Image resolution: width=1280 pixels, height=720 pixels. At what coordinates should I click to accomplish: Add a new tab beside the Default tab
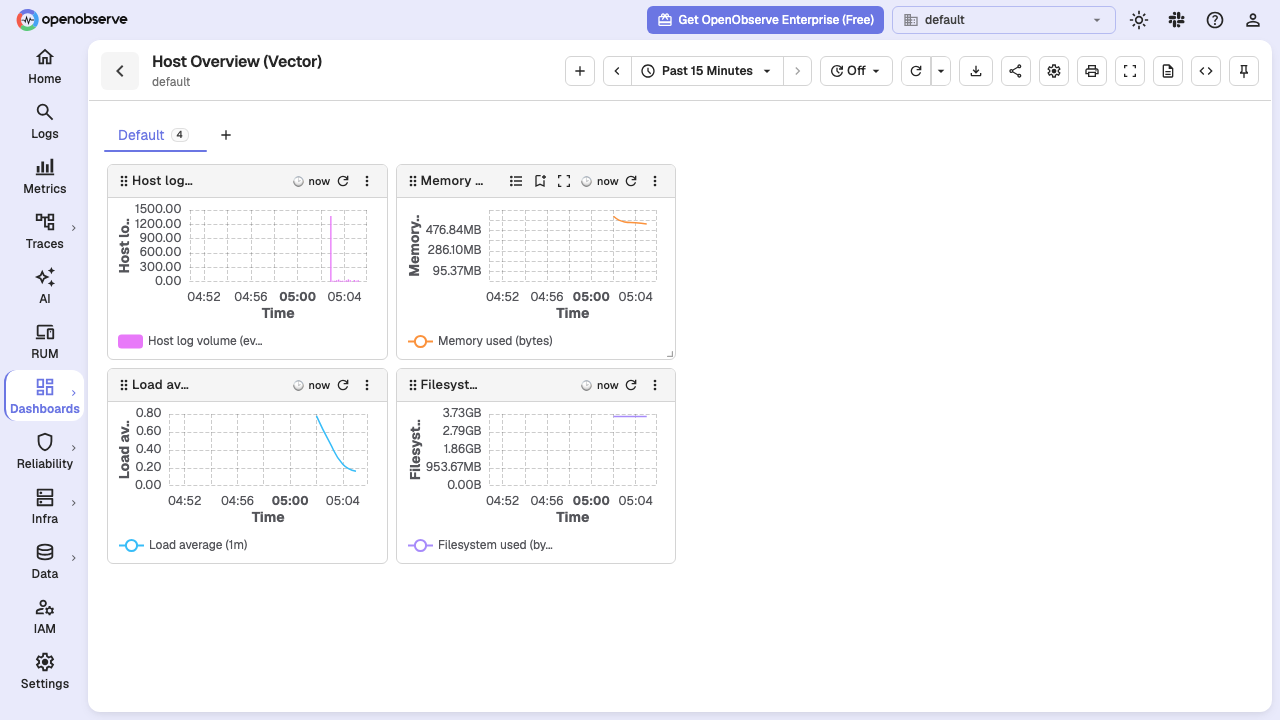[226, 135]
